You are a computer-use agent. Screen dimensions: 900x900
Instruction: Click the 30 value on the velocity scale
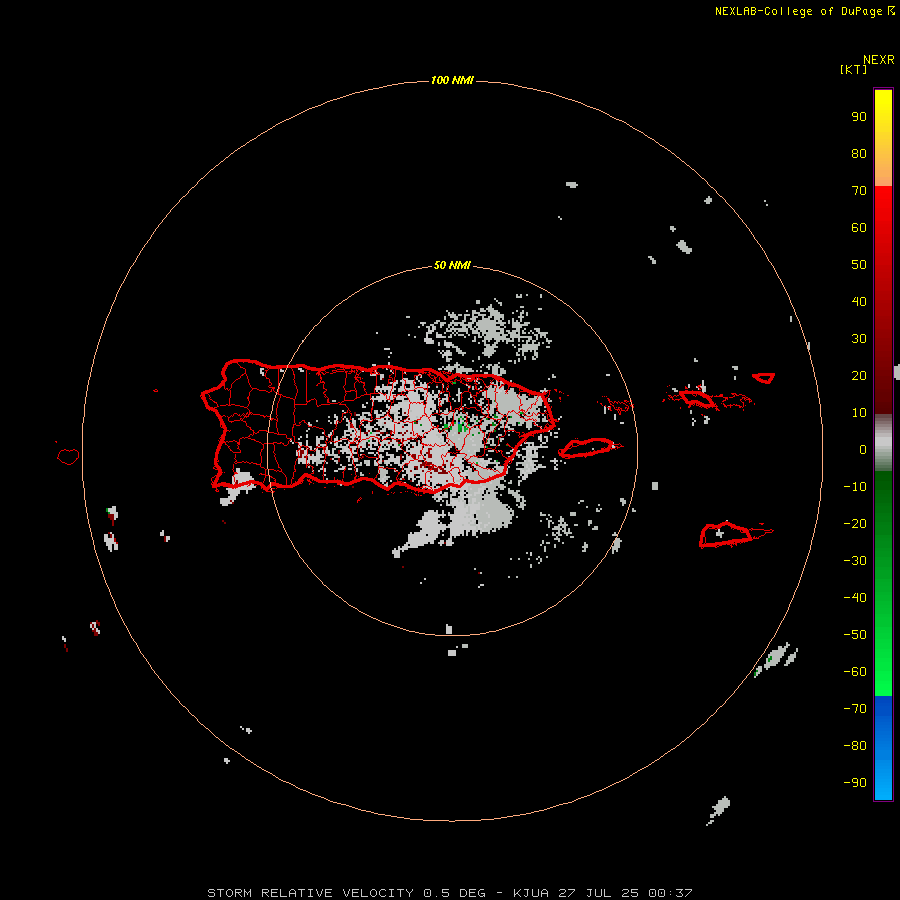point(859,339)
